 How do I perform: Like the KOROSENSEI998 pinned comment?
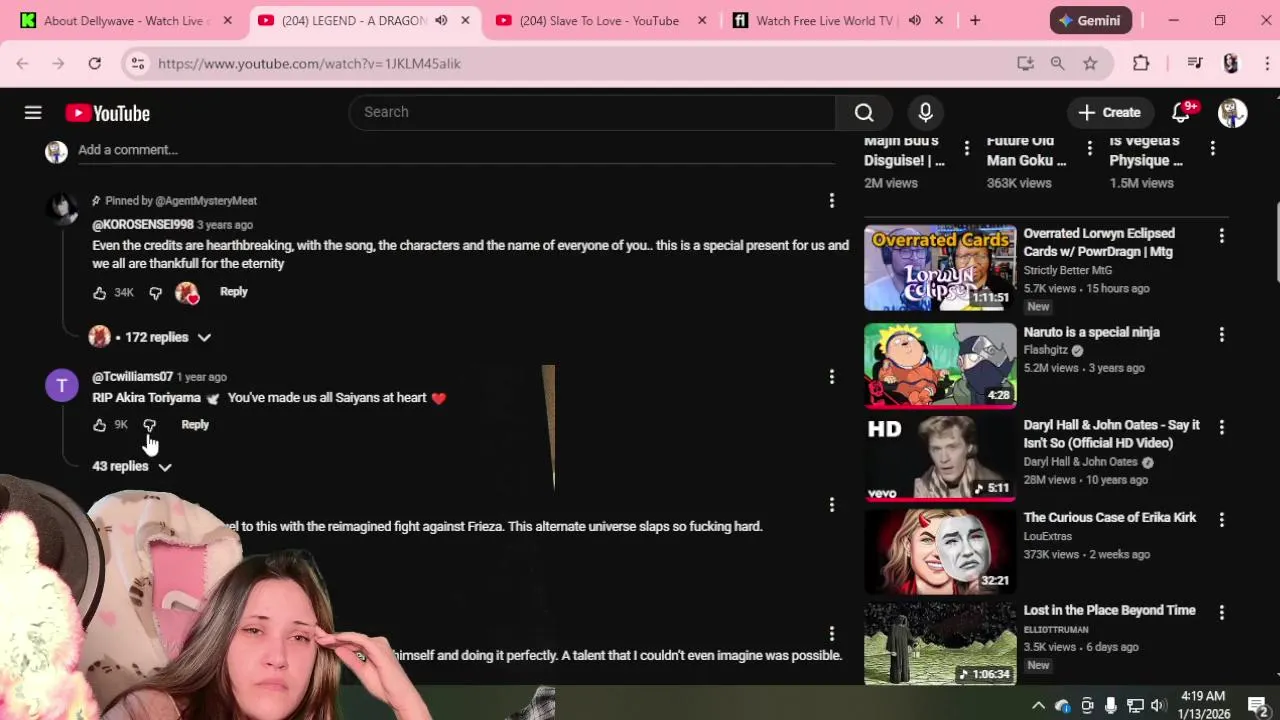[x=100, y=292]
